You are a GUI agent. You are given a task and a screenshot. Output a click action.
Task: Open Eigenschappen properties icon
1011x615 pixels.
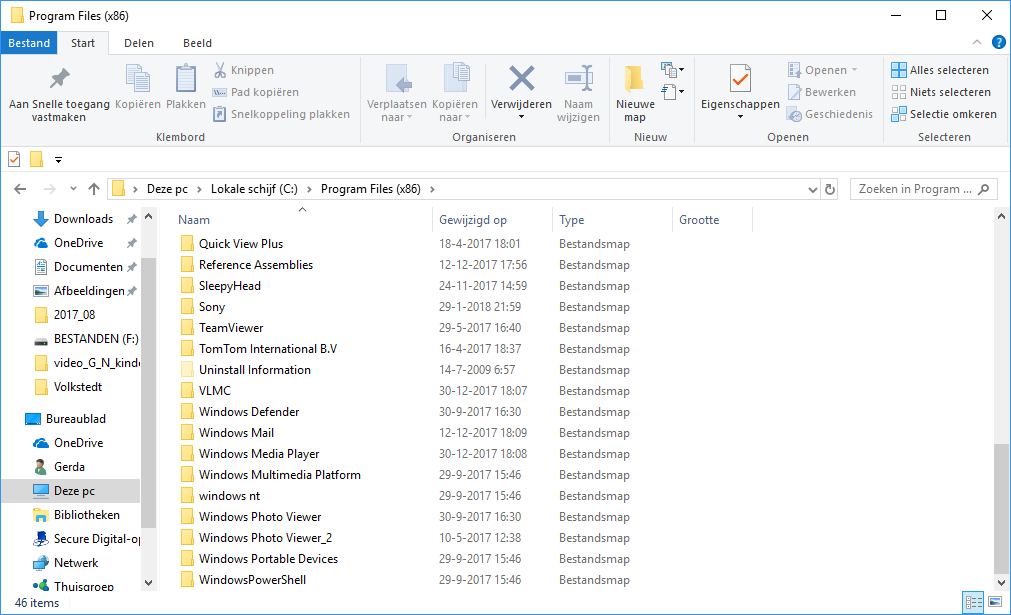tap(740, 79)
